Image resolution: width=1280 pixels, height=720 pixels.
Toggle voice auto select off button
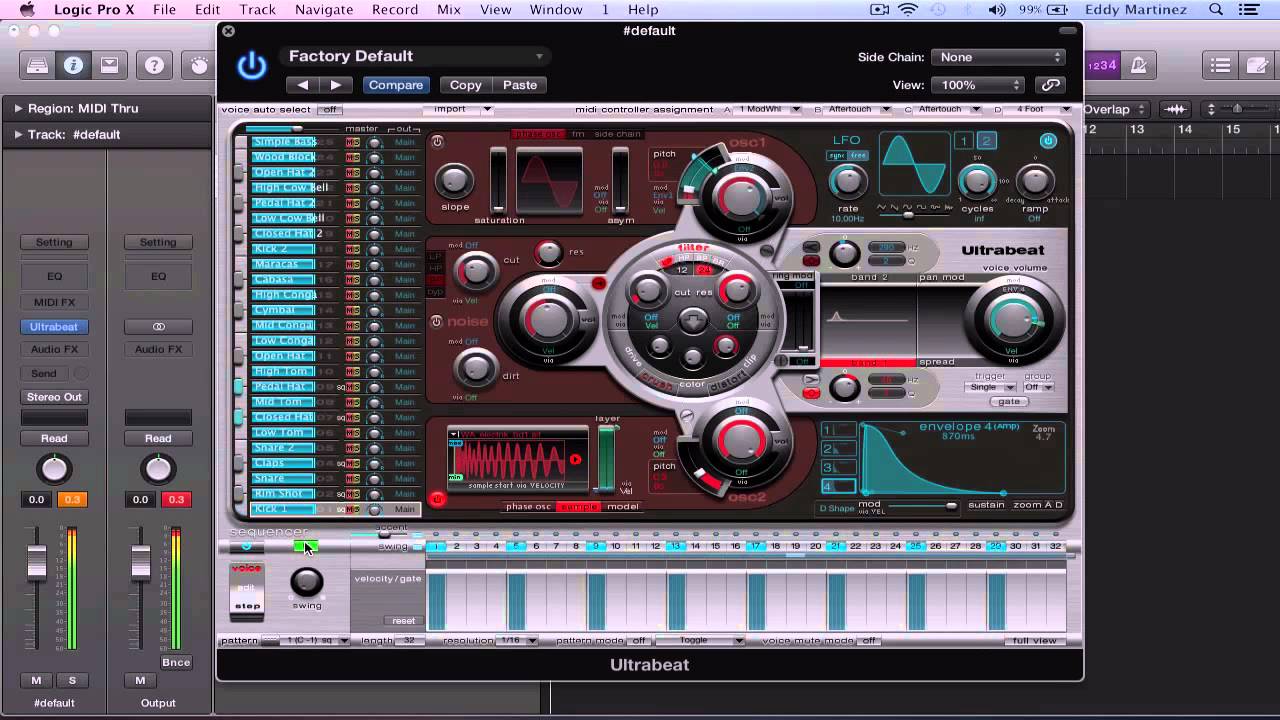(329, 109)
